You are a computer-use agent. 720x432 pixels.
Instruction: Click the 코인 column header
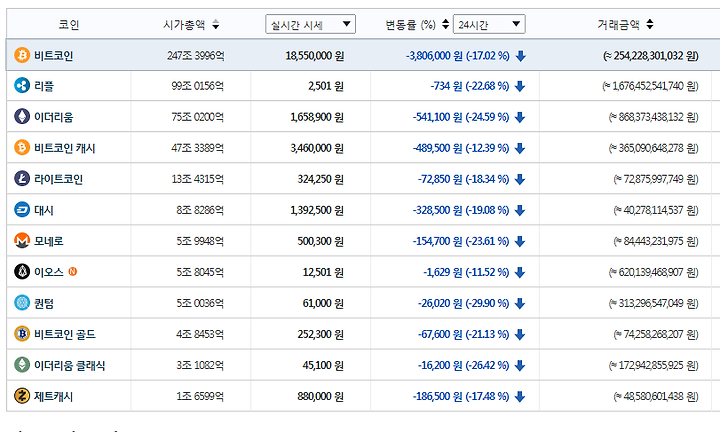(x=69, y=24)
